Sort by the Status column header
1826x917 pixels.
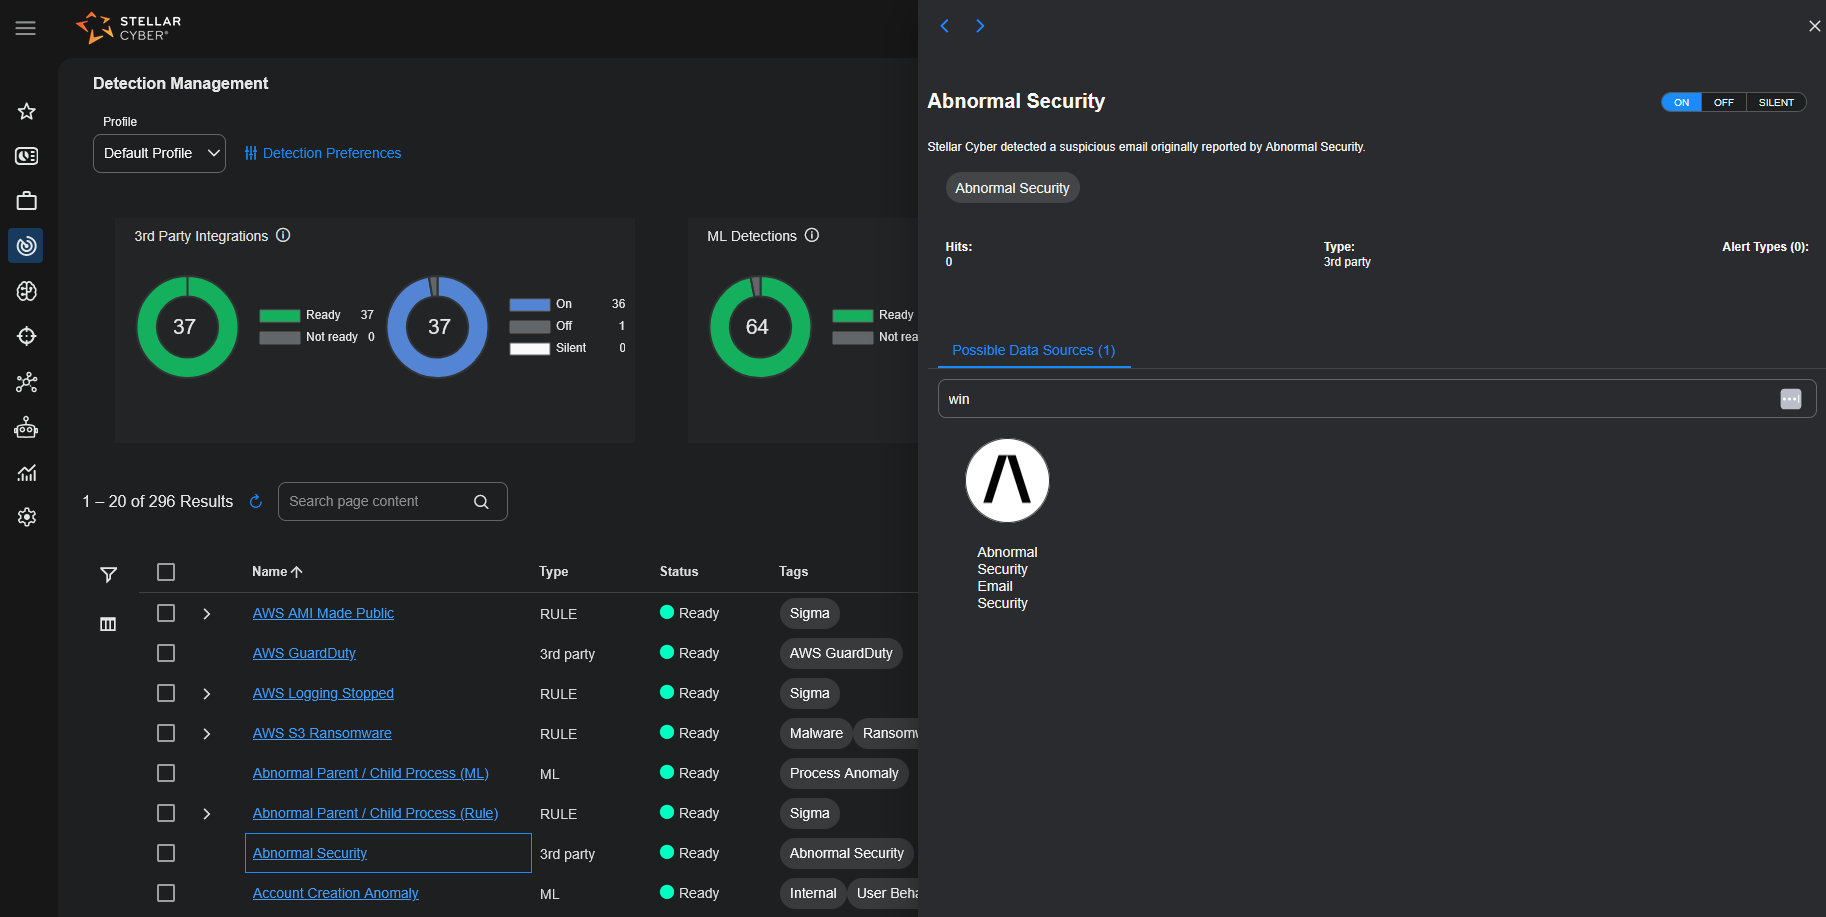click(x=679, y=572)
